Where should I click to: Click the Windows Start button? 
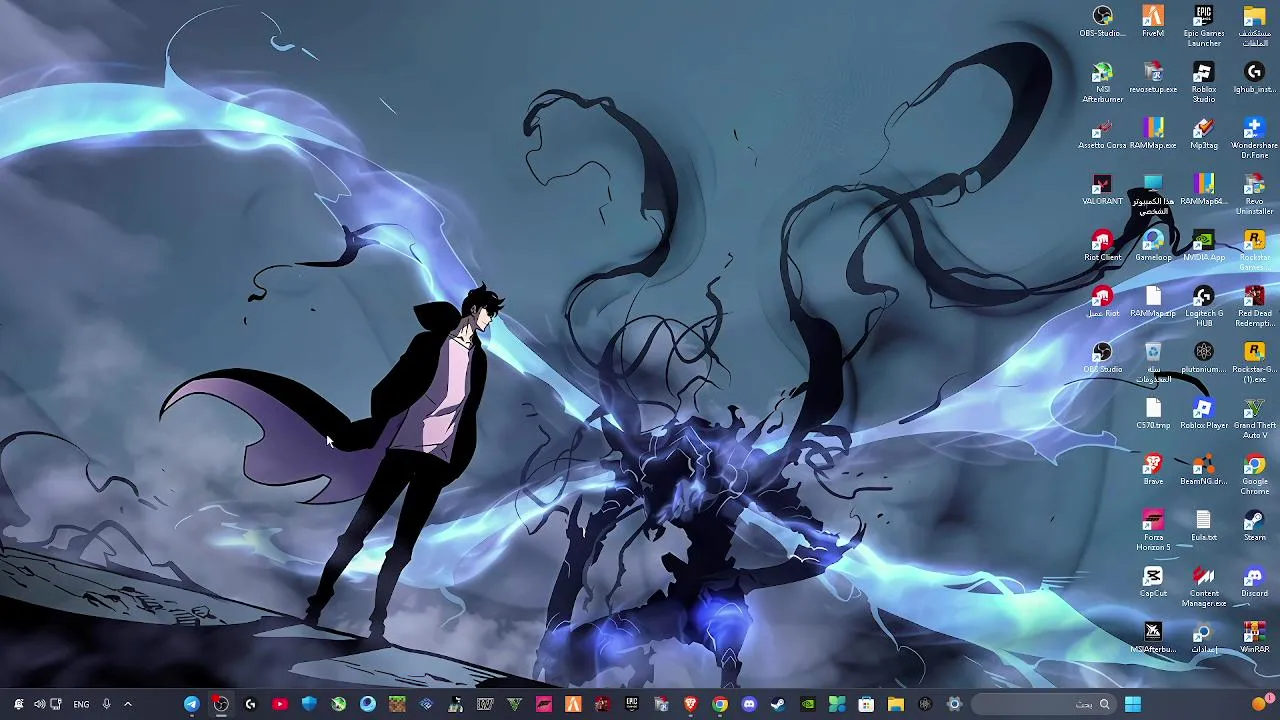coord(1132,704)
